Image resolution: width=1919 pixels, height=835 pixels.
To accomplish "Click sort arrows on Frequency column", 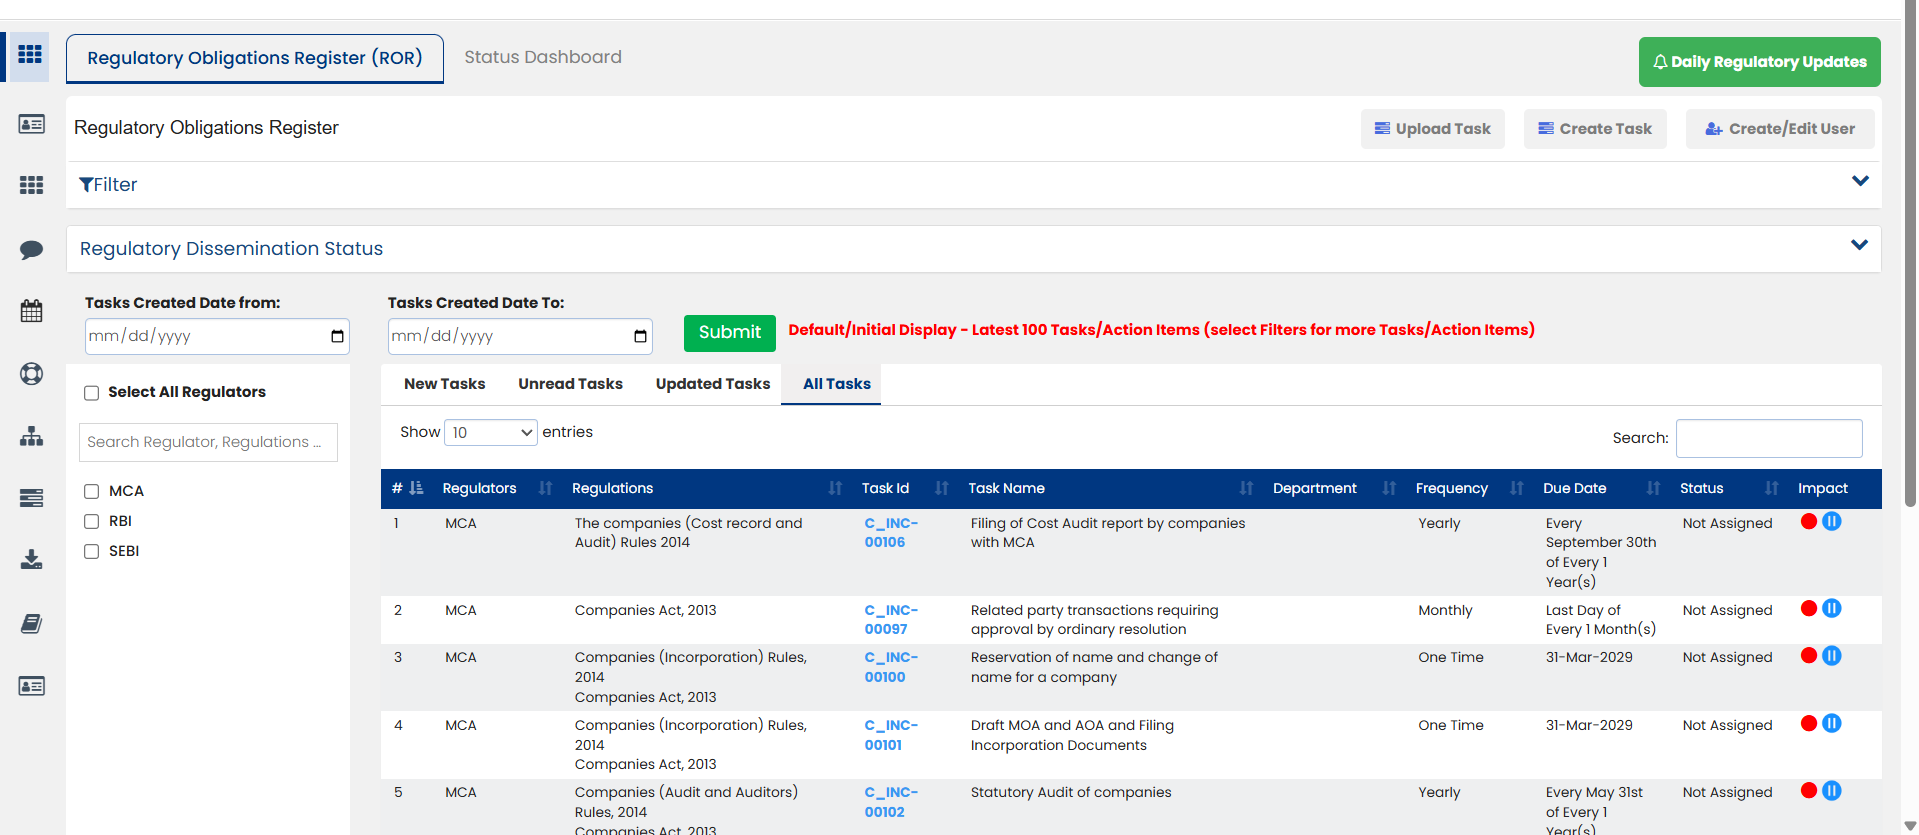I will point(1516,488).
